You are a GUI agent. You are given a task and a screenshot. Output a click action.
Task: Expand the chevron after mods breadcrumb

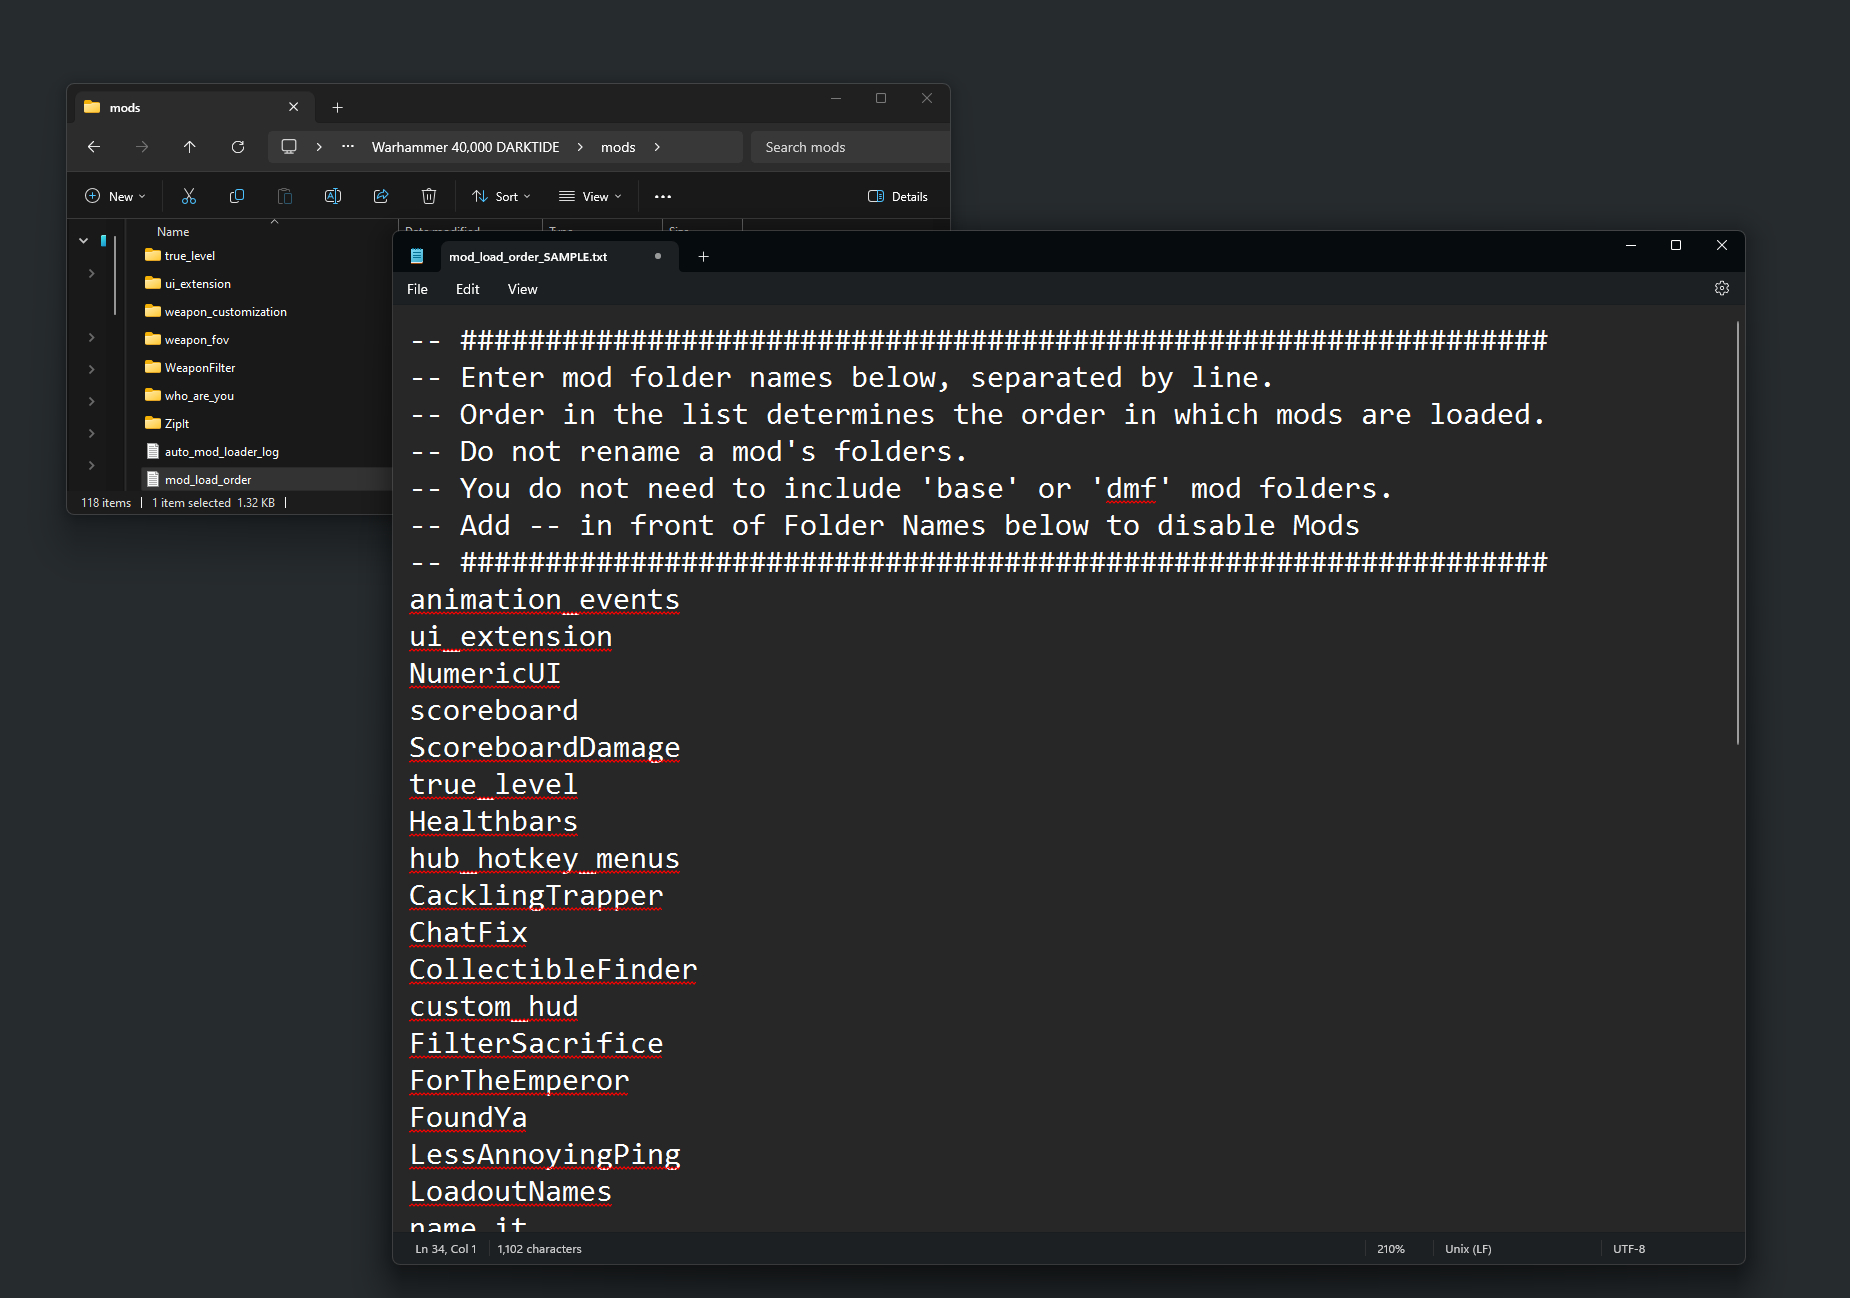coord(657,147)
